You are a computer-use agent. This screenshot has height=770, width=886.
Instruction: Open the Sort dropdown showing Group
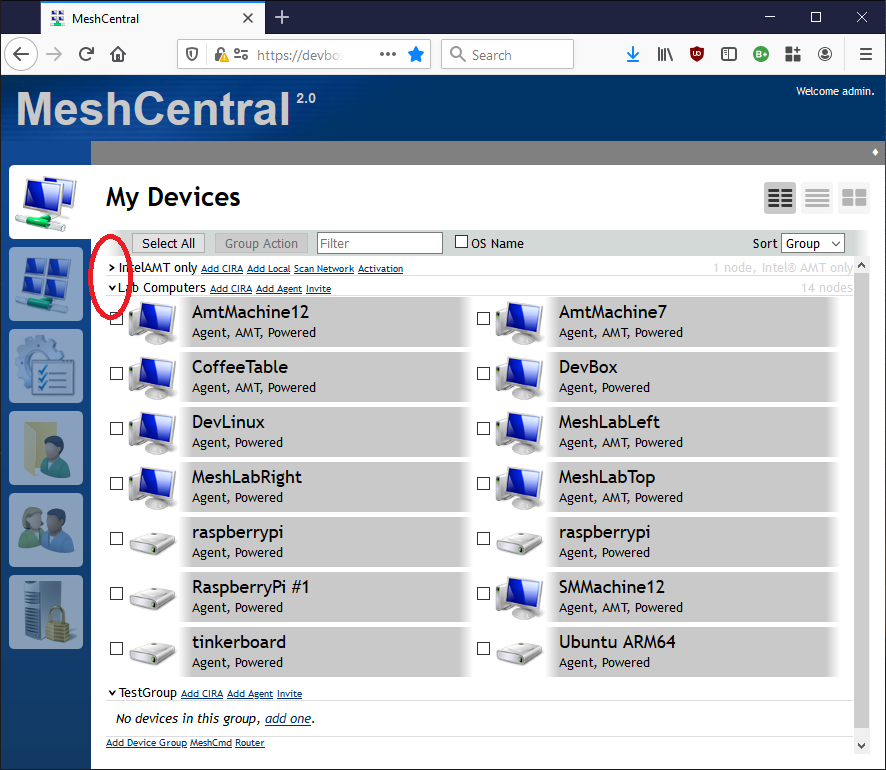(x=812, y=243)
